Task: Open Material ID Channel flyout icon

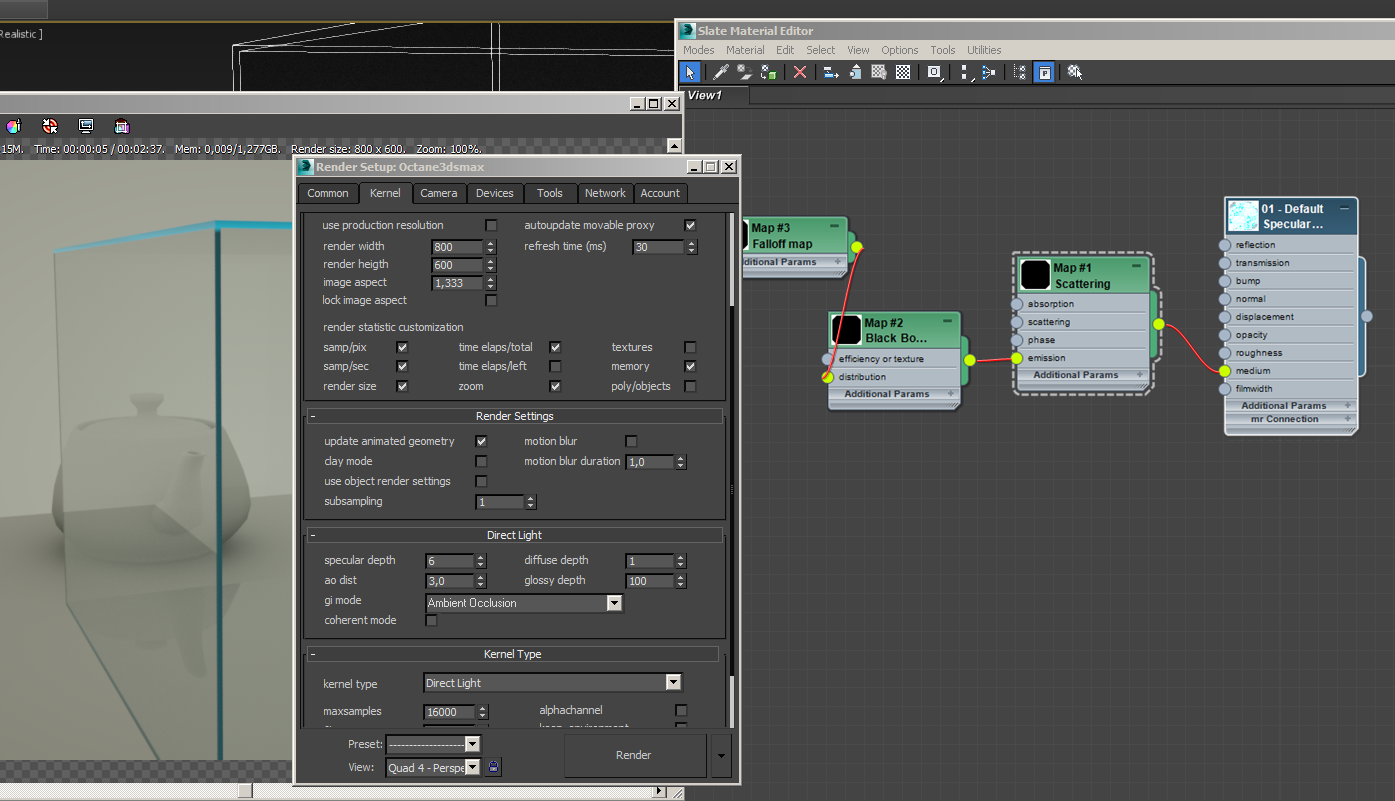Action: pyautogui.click(x=934, y=72)
